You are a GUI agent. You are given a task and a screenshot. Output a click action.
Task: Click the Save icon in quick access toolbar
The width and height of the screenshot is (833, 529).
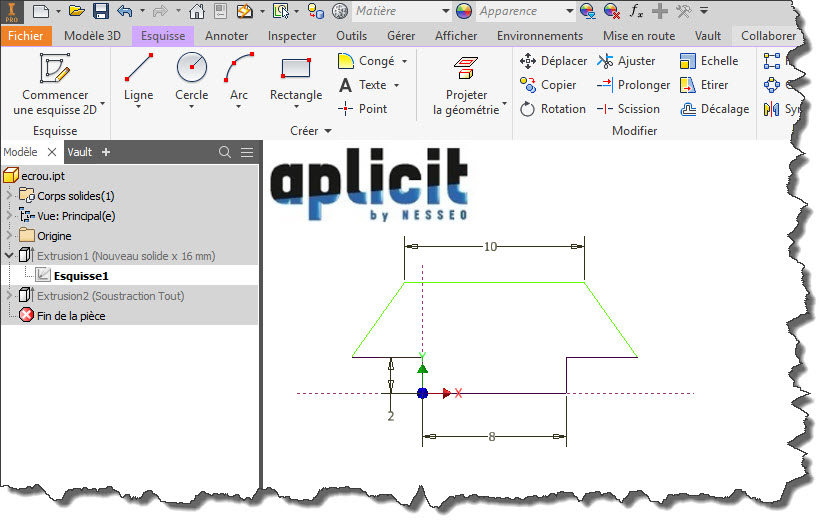coord(101,12)
